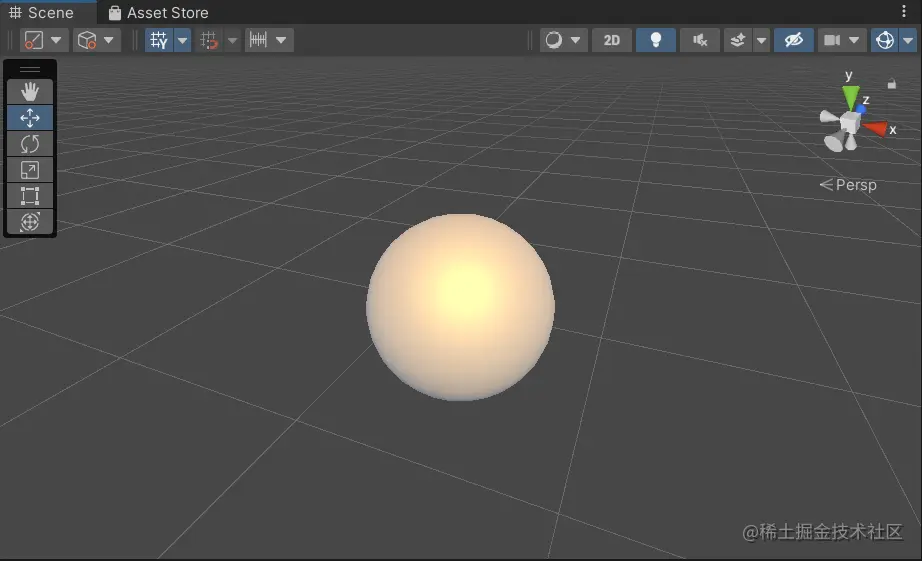
Task: Click the tool handle position icon
Action: 34,40
